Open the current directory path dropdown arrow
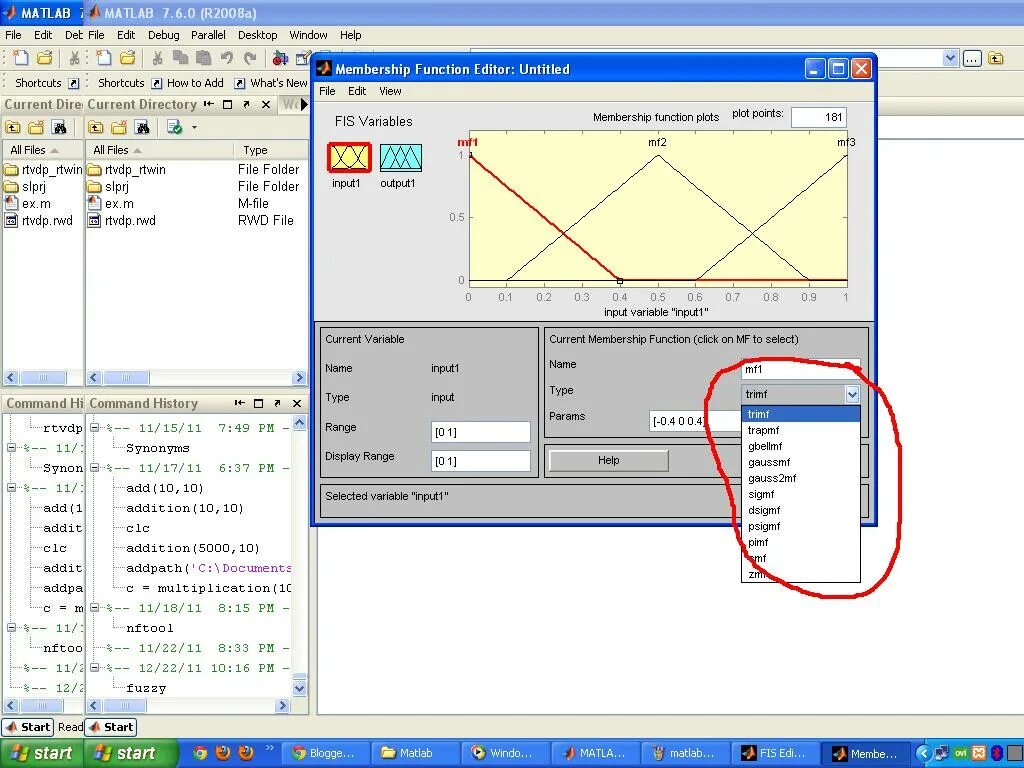This screenshot has height=768, width=1024. pyautogui.click(x=950, y=59)
